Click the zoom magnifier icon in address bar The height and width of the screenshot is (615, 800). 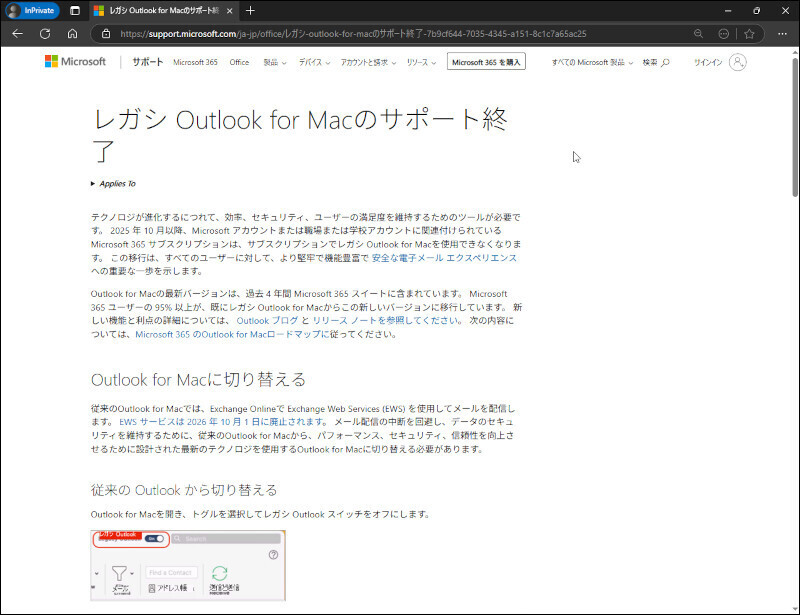click(698, 34)
